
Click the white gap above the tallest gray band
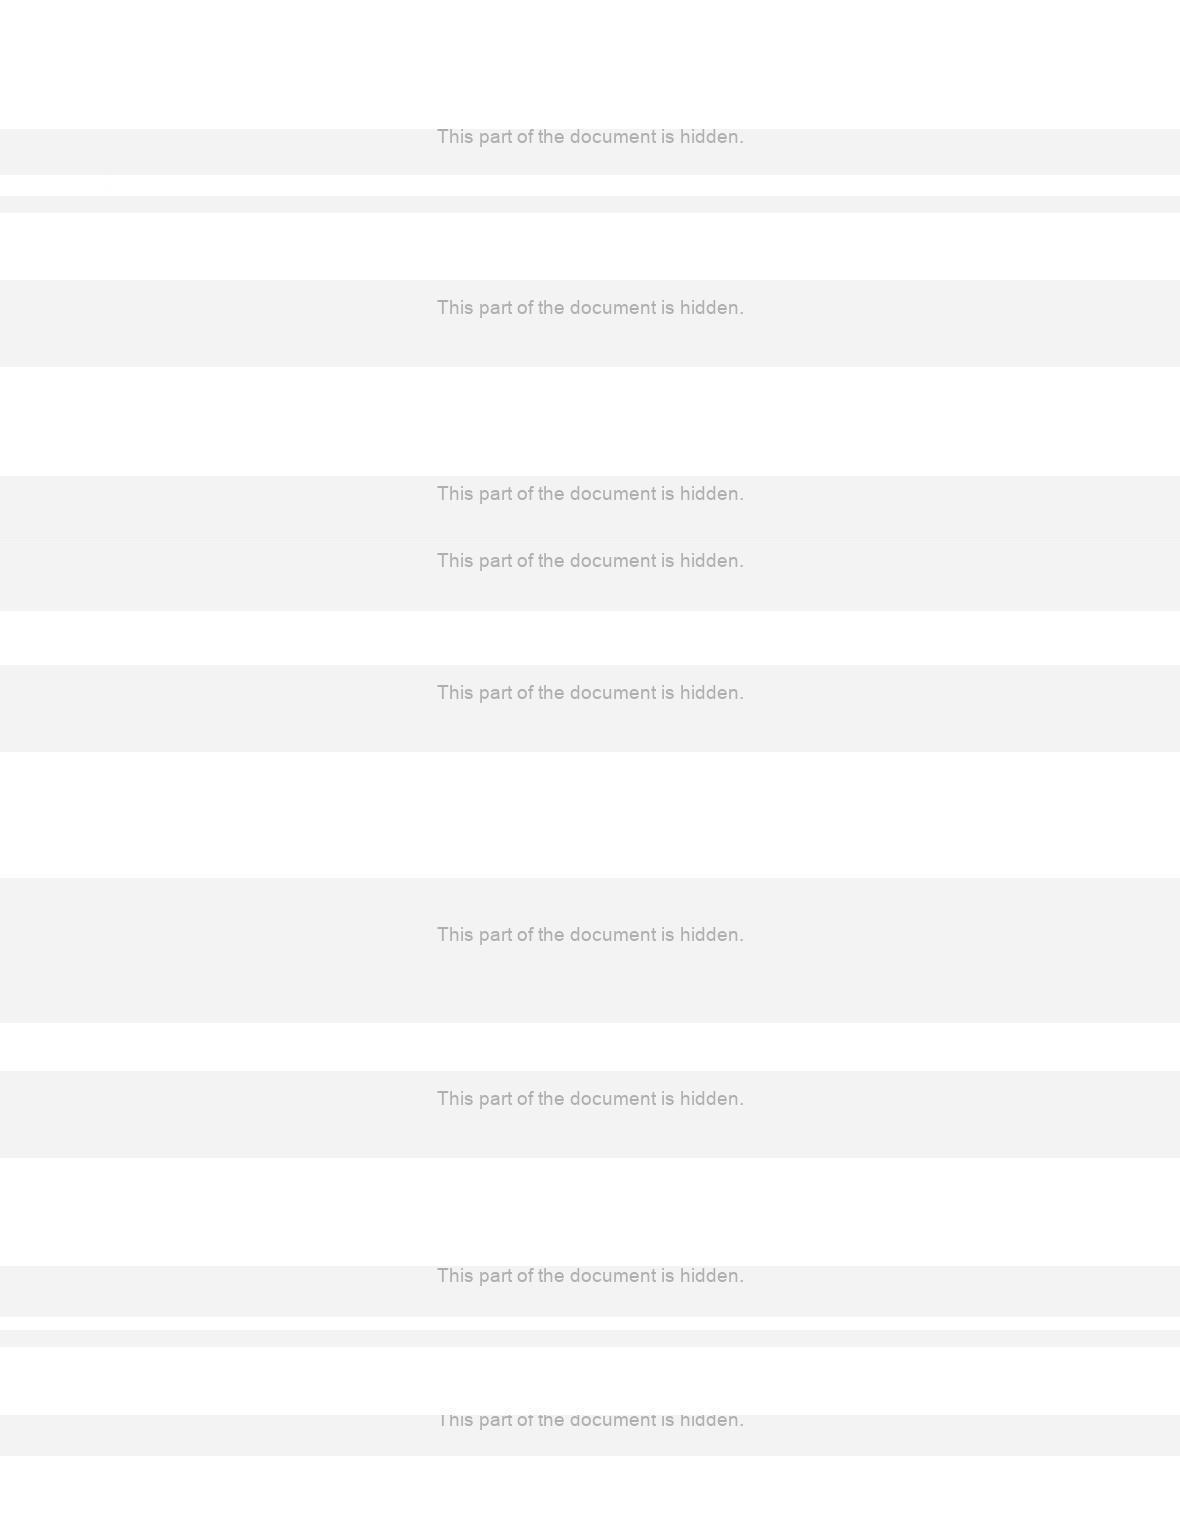(x=590, y=815)
